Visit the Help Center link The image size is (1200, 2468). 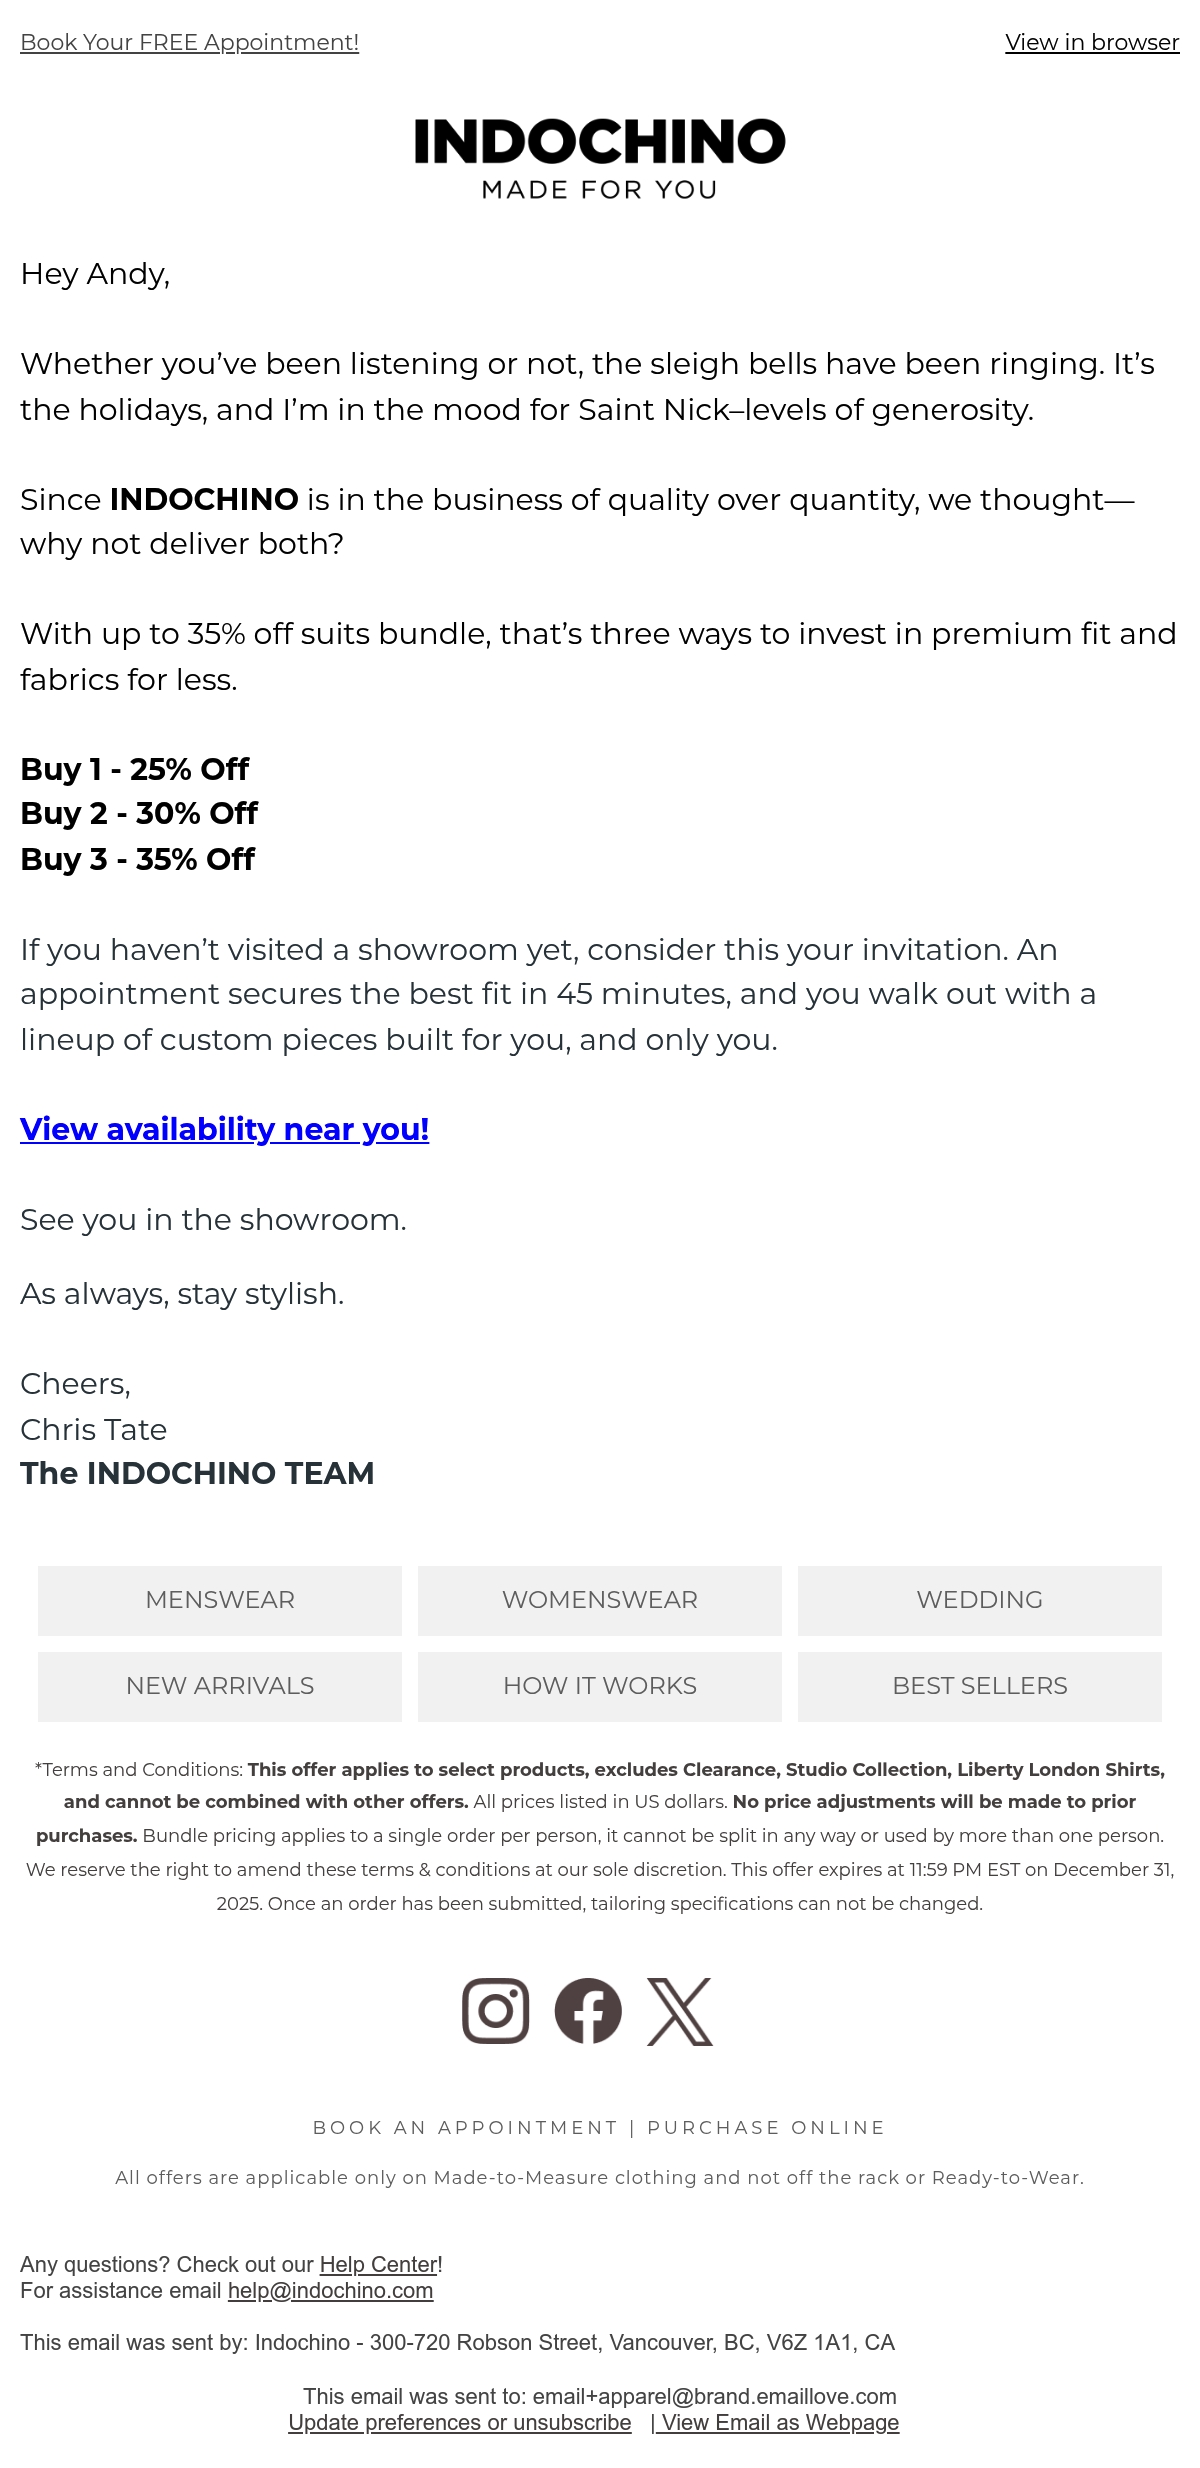(378, 2264)
